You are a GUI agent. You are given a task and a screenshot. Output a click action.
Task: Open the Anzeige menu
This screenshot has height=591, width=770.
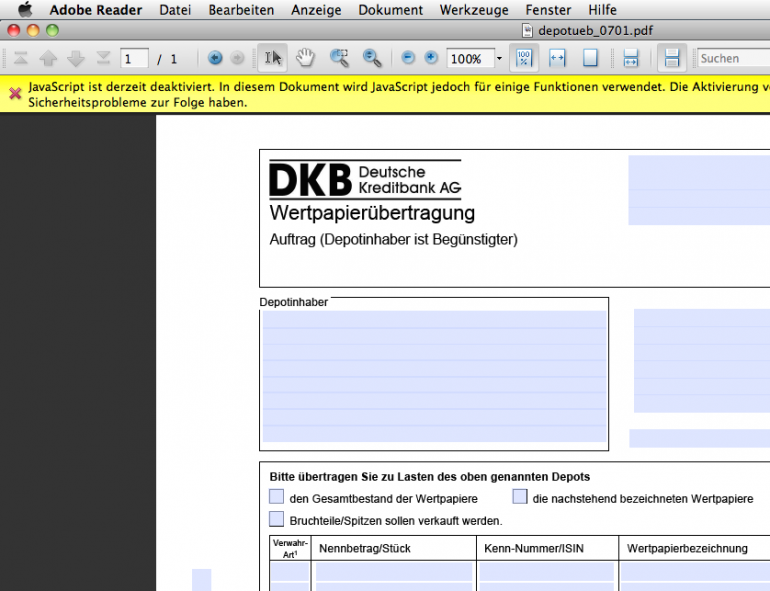pyautogui.click(x=316, y=10)
